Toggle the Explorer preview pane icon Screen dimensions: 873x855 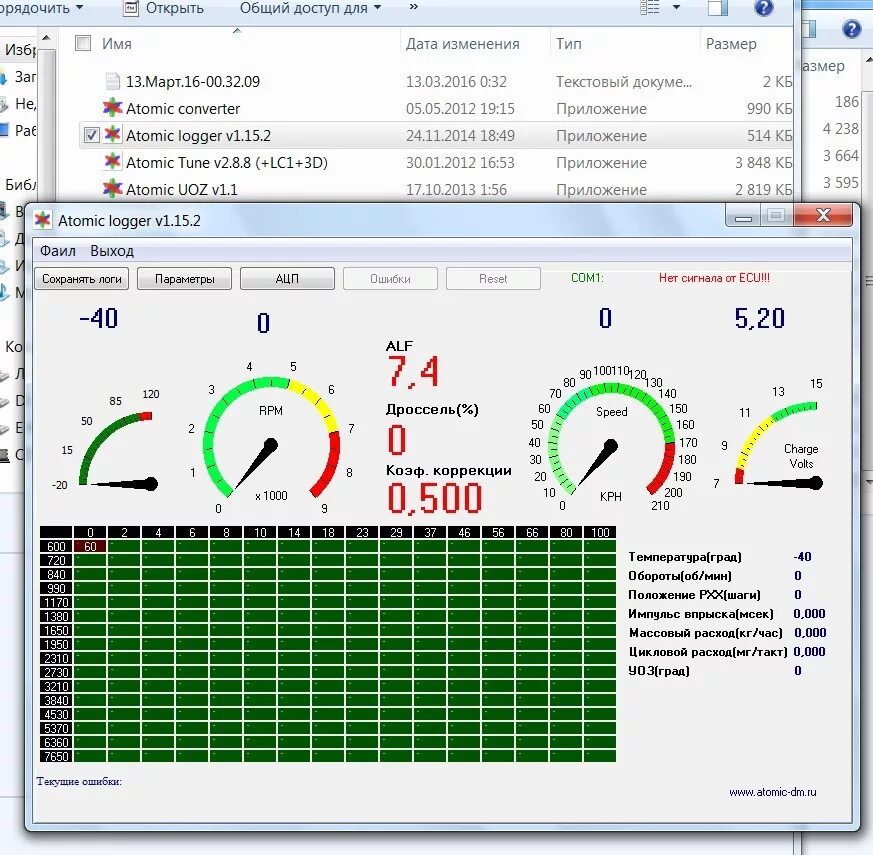(717, 8)
